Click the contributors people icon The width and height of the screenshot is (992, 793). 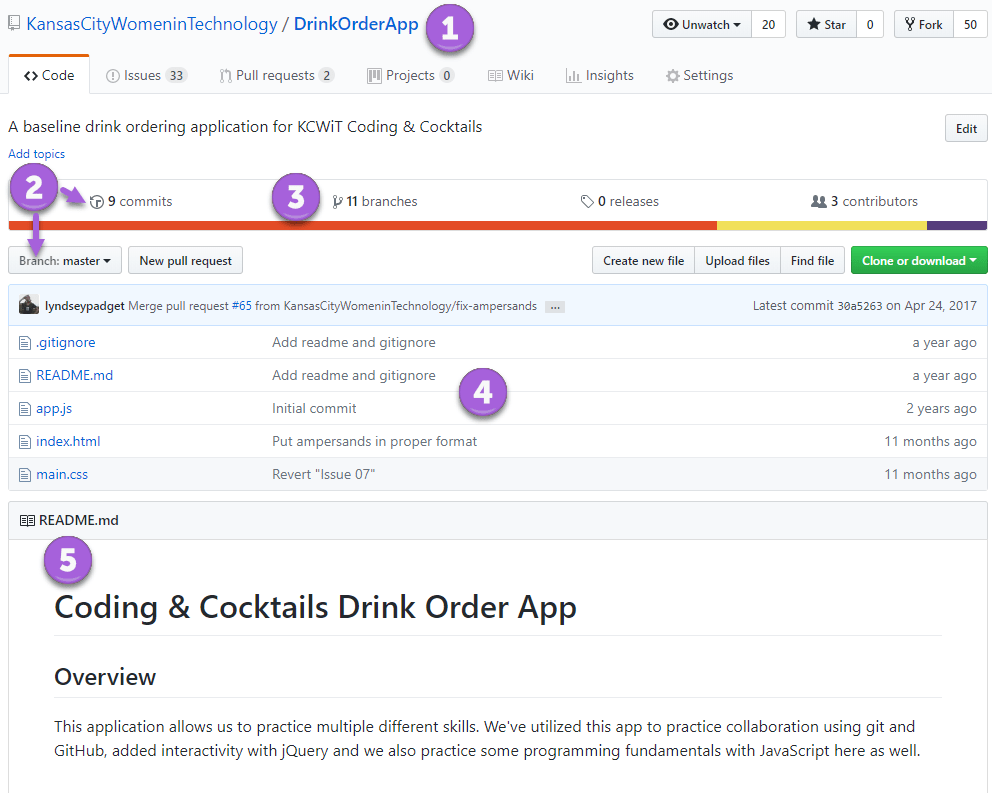click(818, 202)
